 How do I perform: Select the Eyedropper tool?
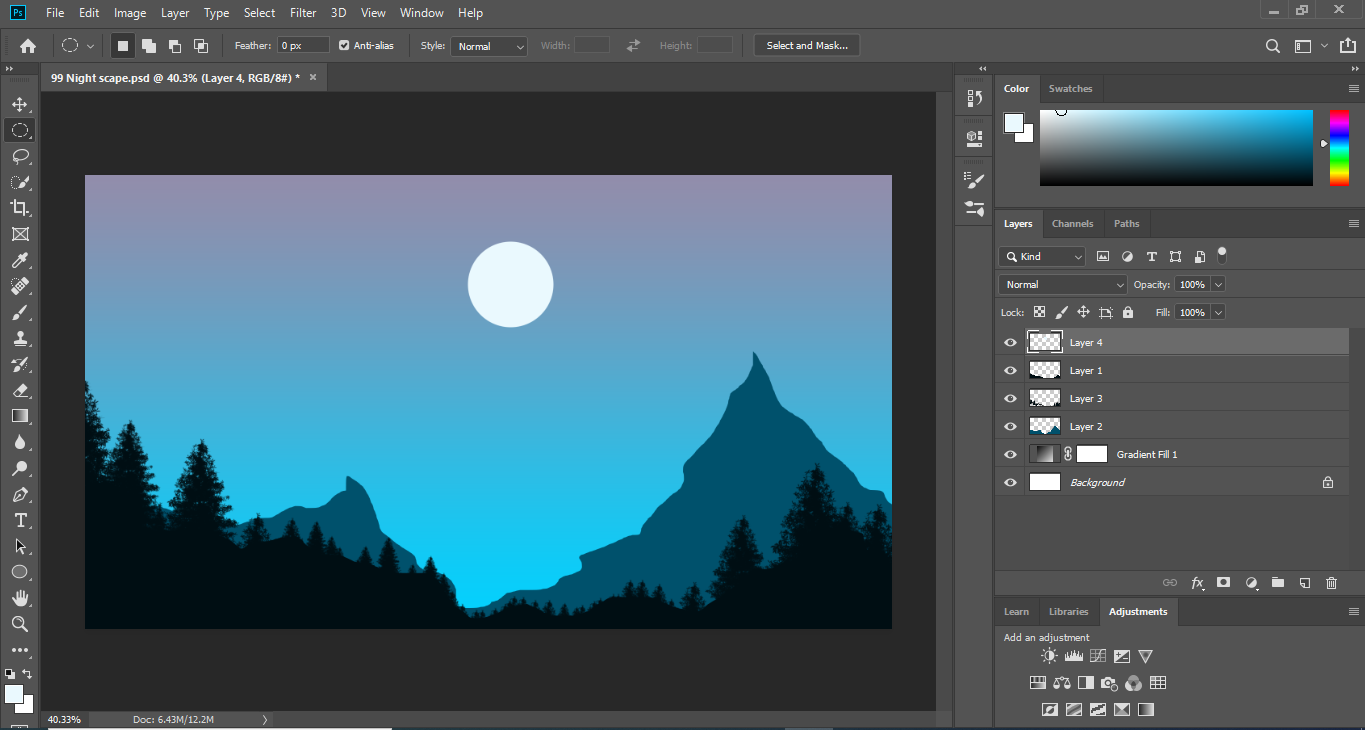click(x=19, y=260)
